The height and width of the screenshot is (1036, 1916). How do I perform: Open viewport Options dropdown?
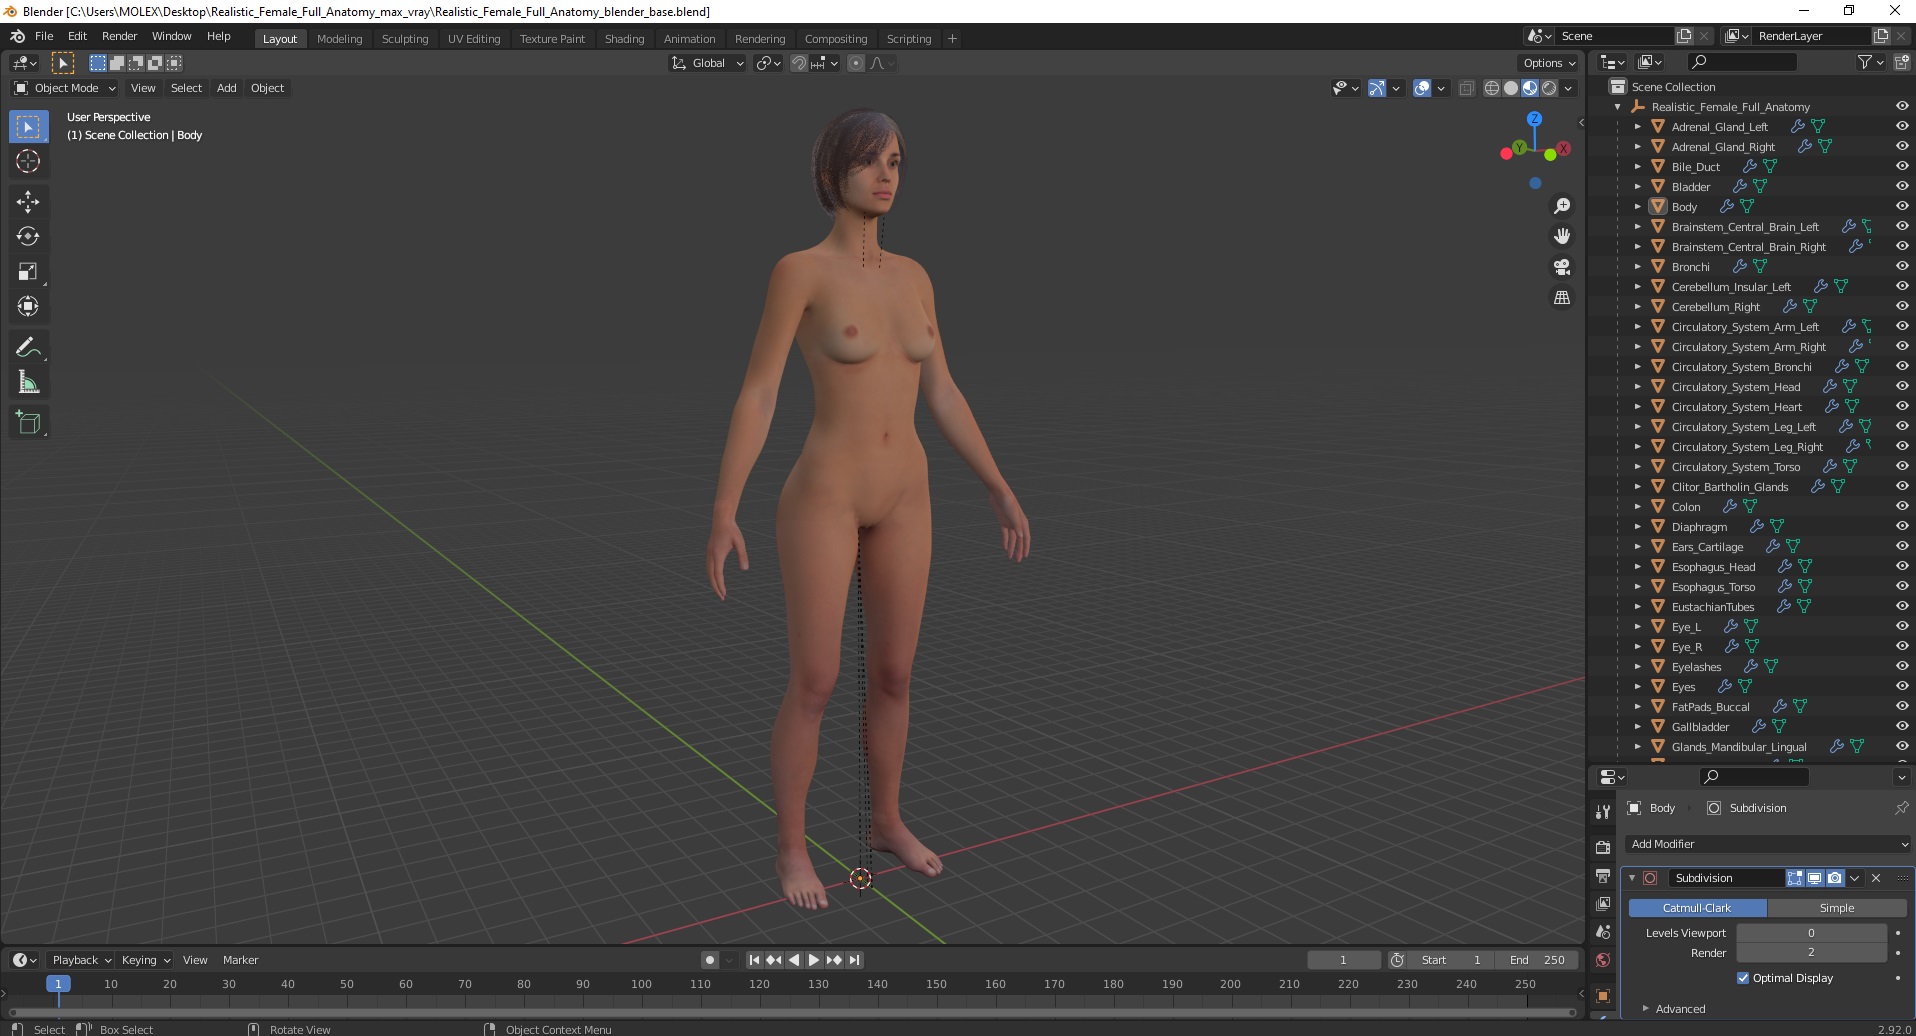(x=1548, y=63)
